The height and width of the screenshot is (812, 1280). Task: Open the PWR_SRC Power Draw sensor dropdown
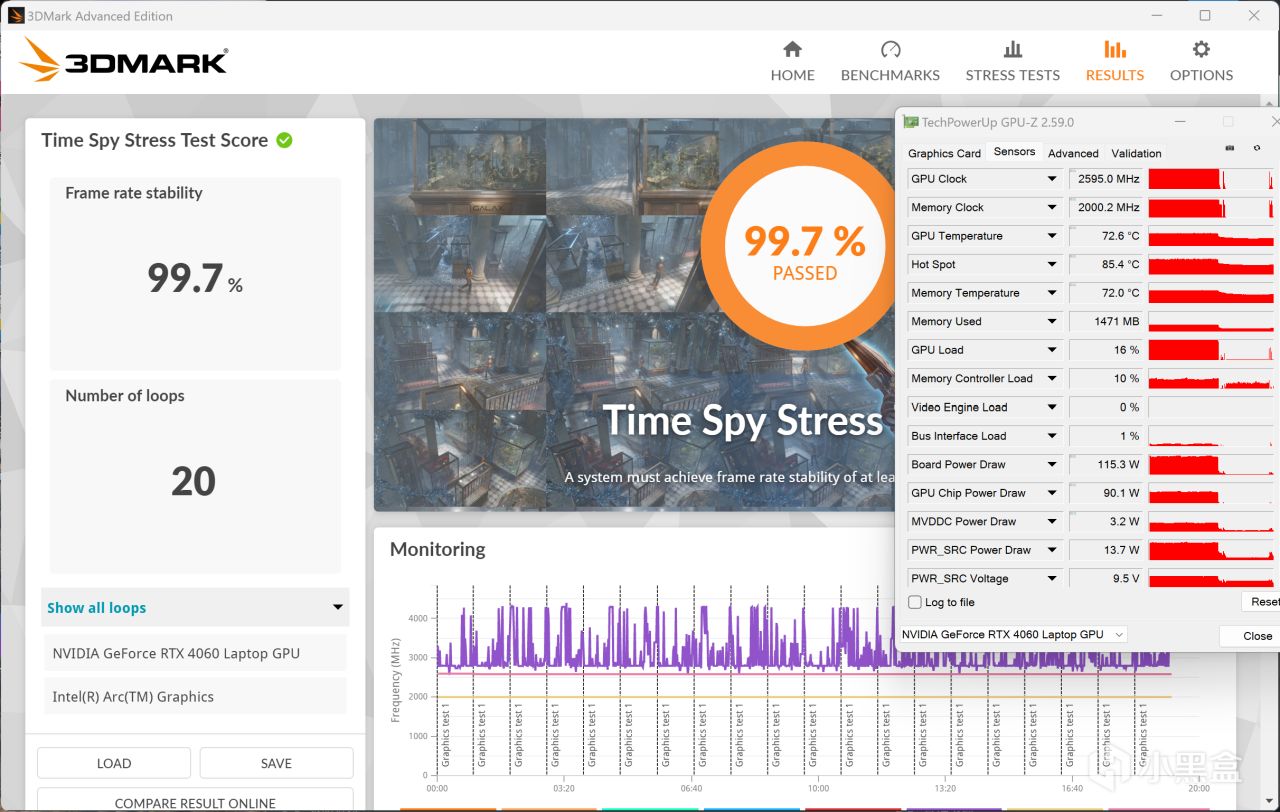point(1052,550)
